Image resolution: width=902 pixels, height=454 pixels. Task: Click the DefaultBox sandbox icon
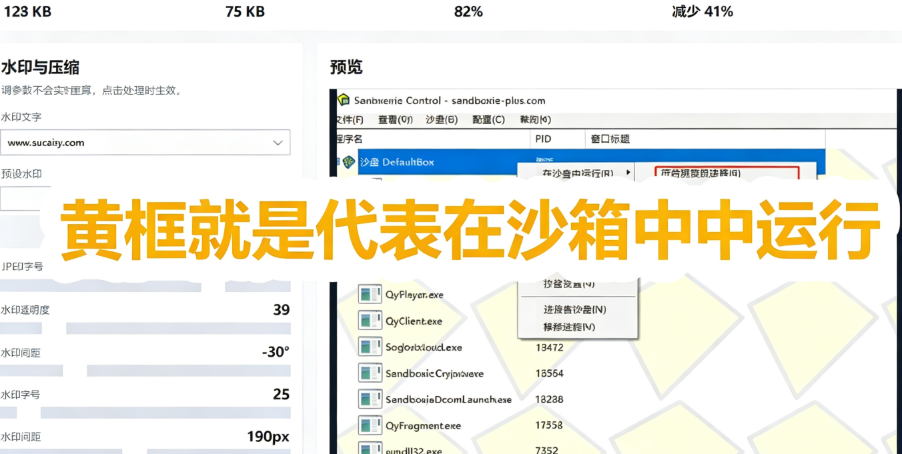348,162
